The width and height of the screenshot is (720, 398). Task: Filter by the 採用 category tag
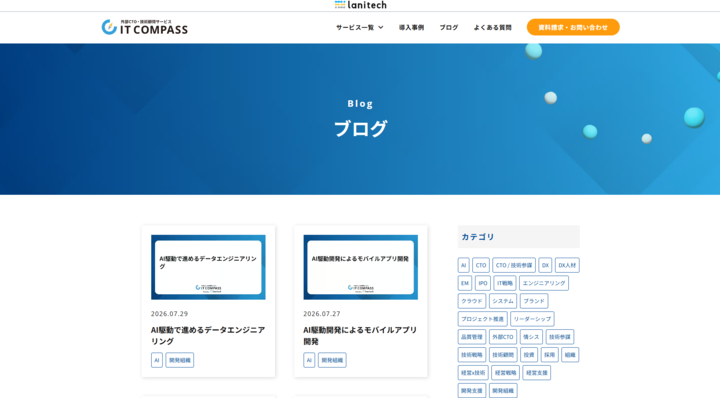click(x=549, y=354)
